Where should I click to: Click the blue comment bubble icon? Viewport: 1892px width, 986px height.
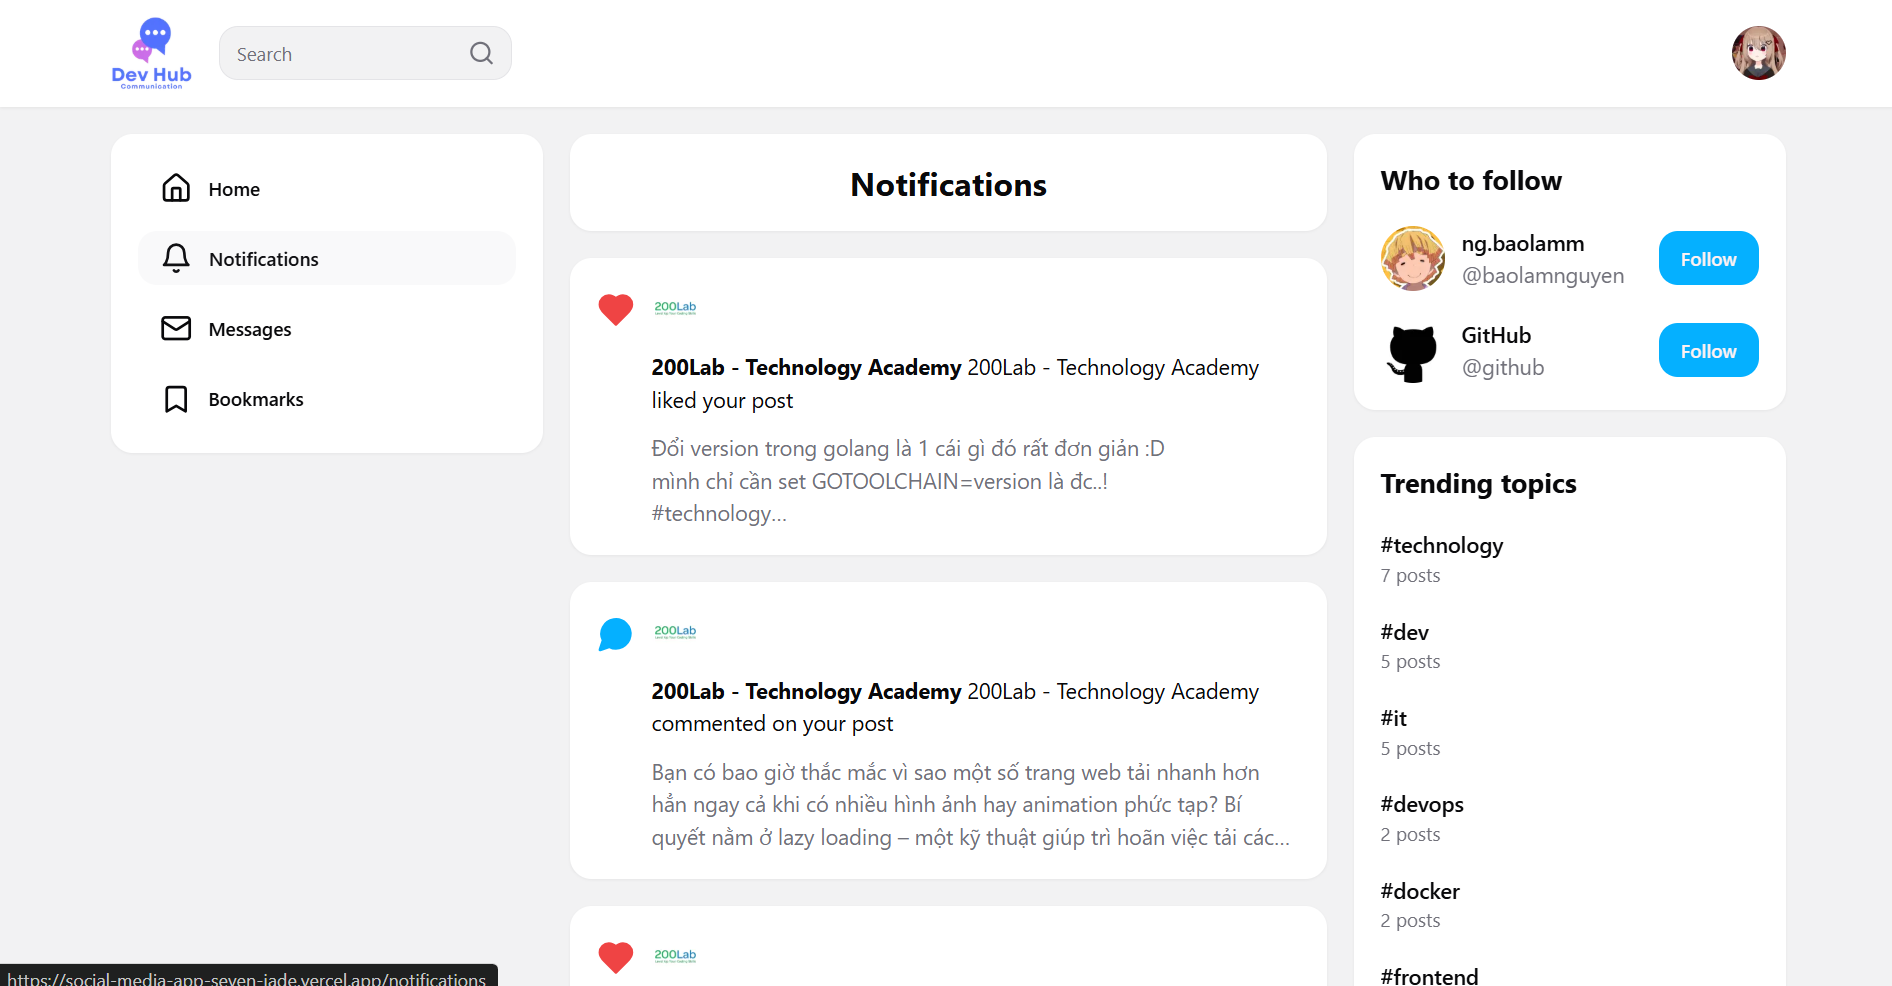pos(615,633)
